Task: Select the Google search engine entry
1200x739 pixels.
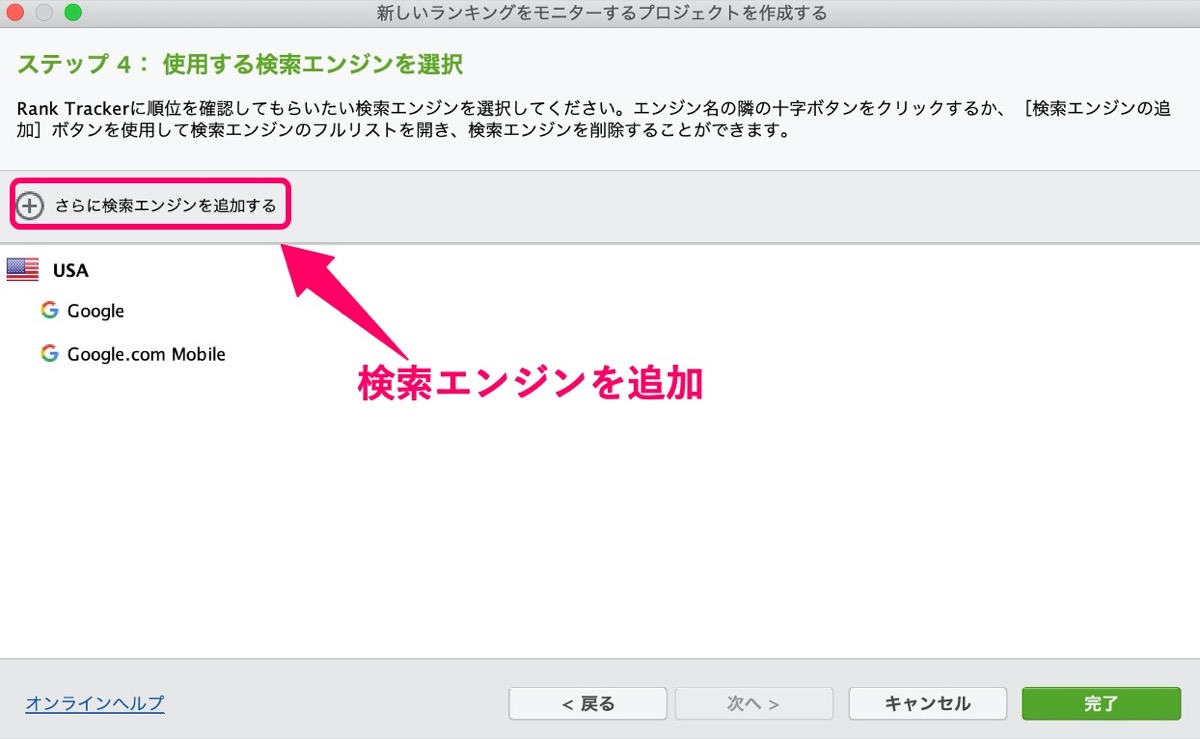Action: click(x=96, y=311)
